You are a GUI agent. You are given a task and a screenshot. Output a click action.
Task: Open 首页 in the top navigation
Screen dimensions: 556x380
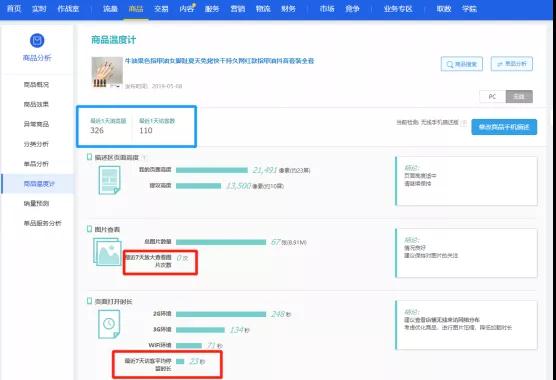point(14,9)
